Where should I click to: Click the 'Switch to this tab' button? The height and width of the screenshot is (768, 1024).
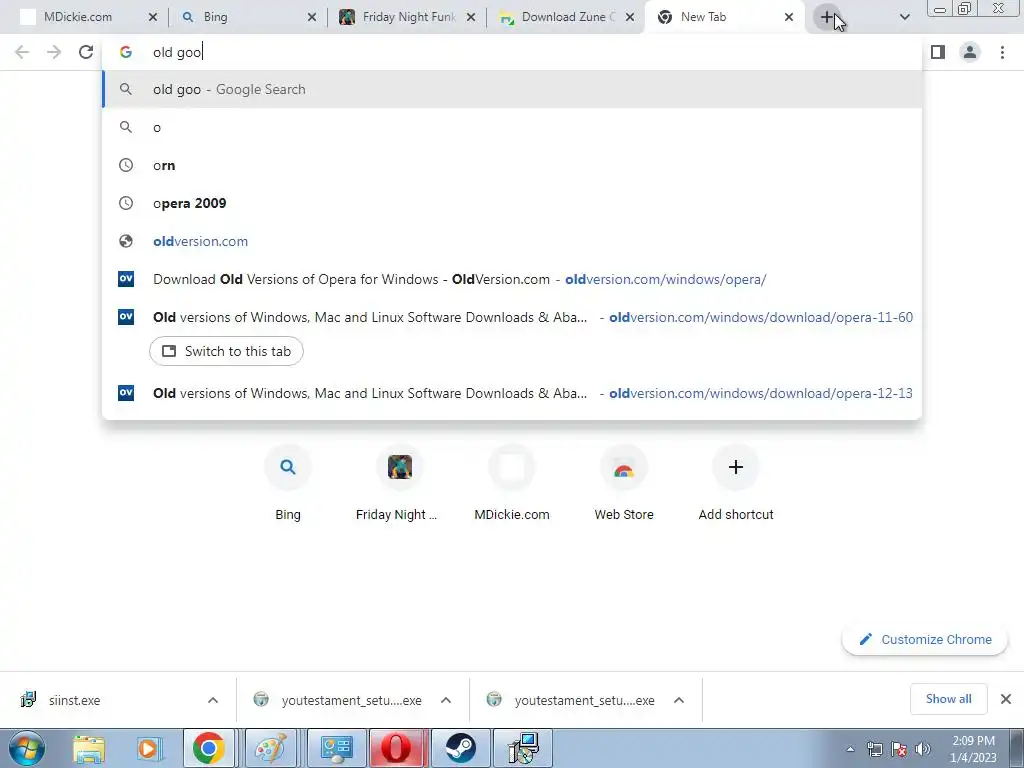pos(226,351)
